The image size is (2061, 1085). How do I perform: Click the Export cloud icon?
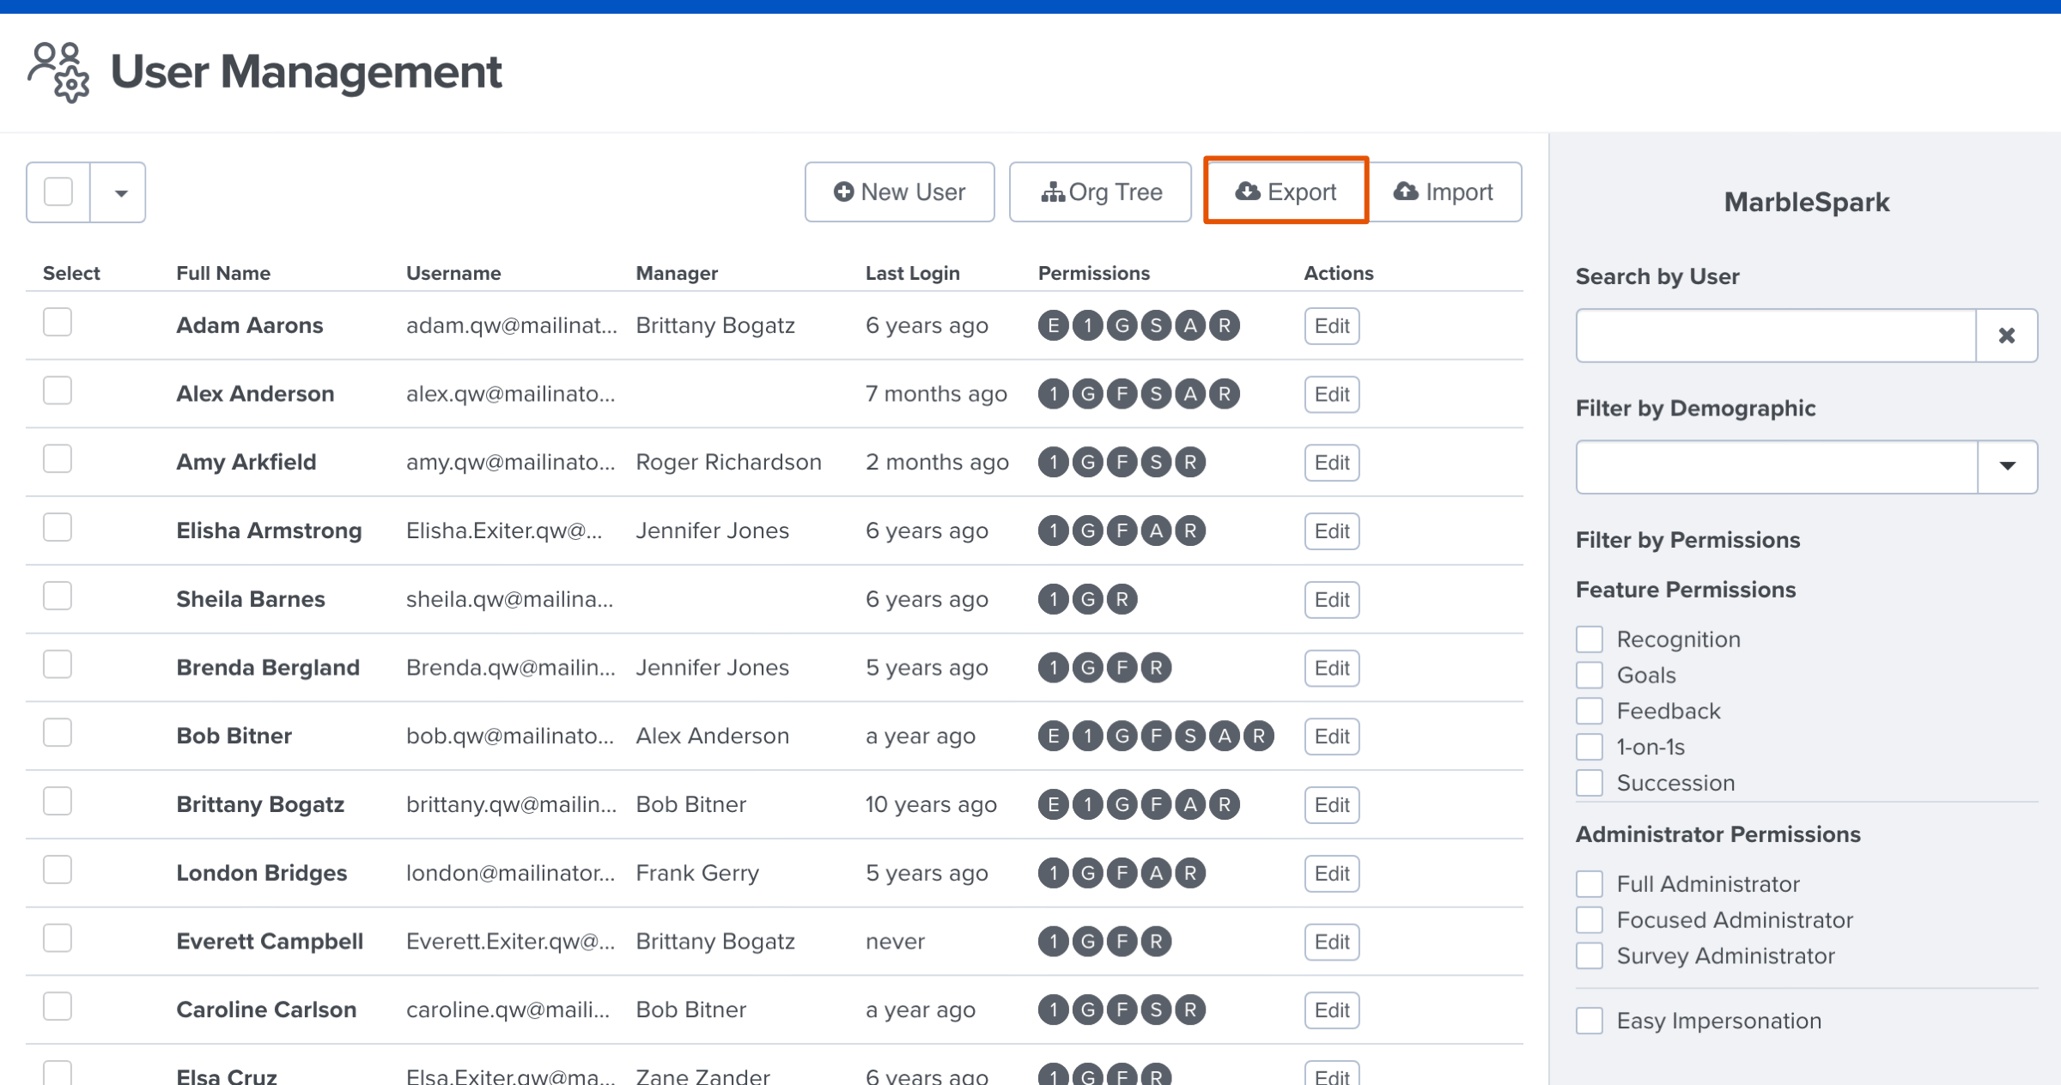[1248, 192]
